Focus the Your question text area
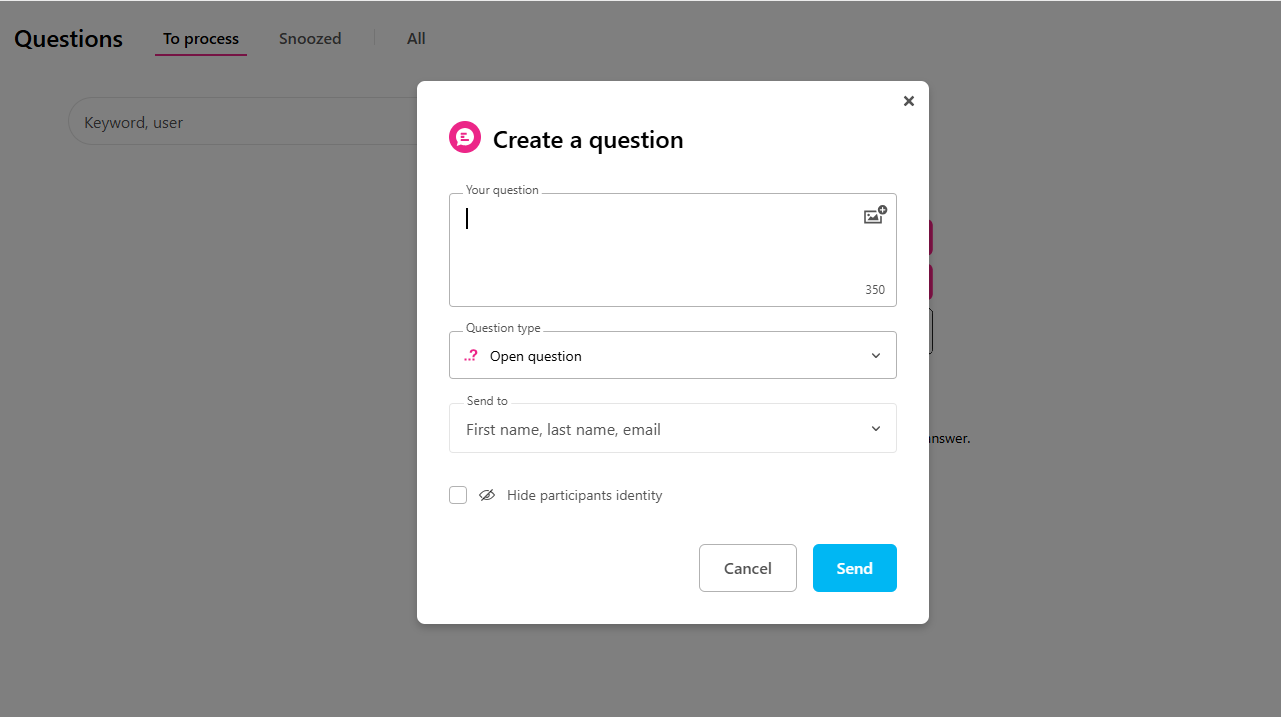This screenshot has width=1281, height=717. point(650,250)
